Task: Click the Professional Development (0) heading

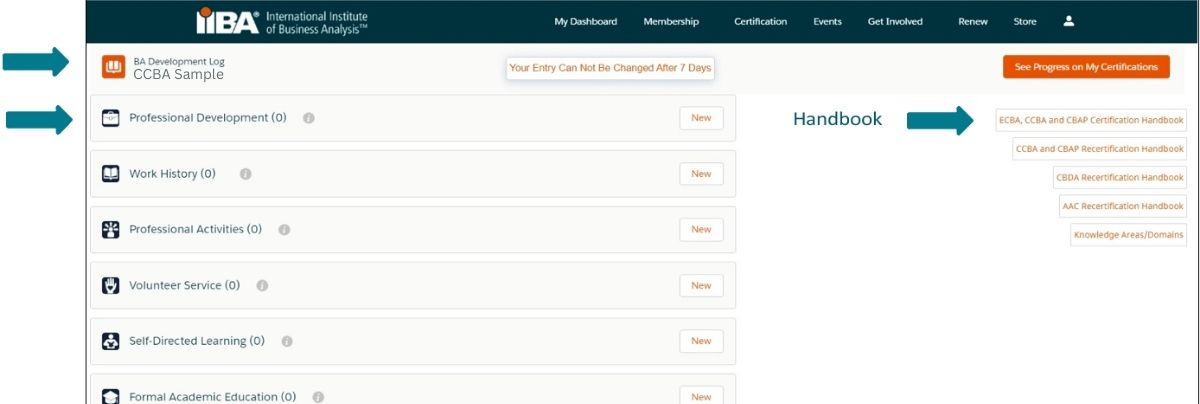Action: click(208, 118)
